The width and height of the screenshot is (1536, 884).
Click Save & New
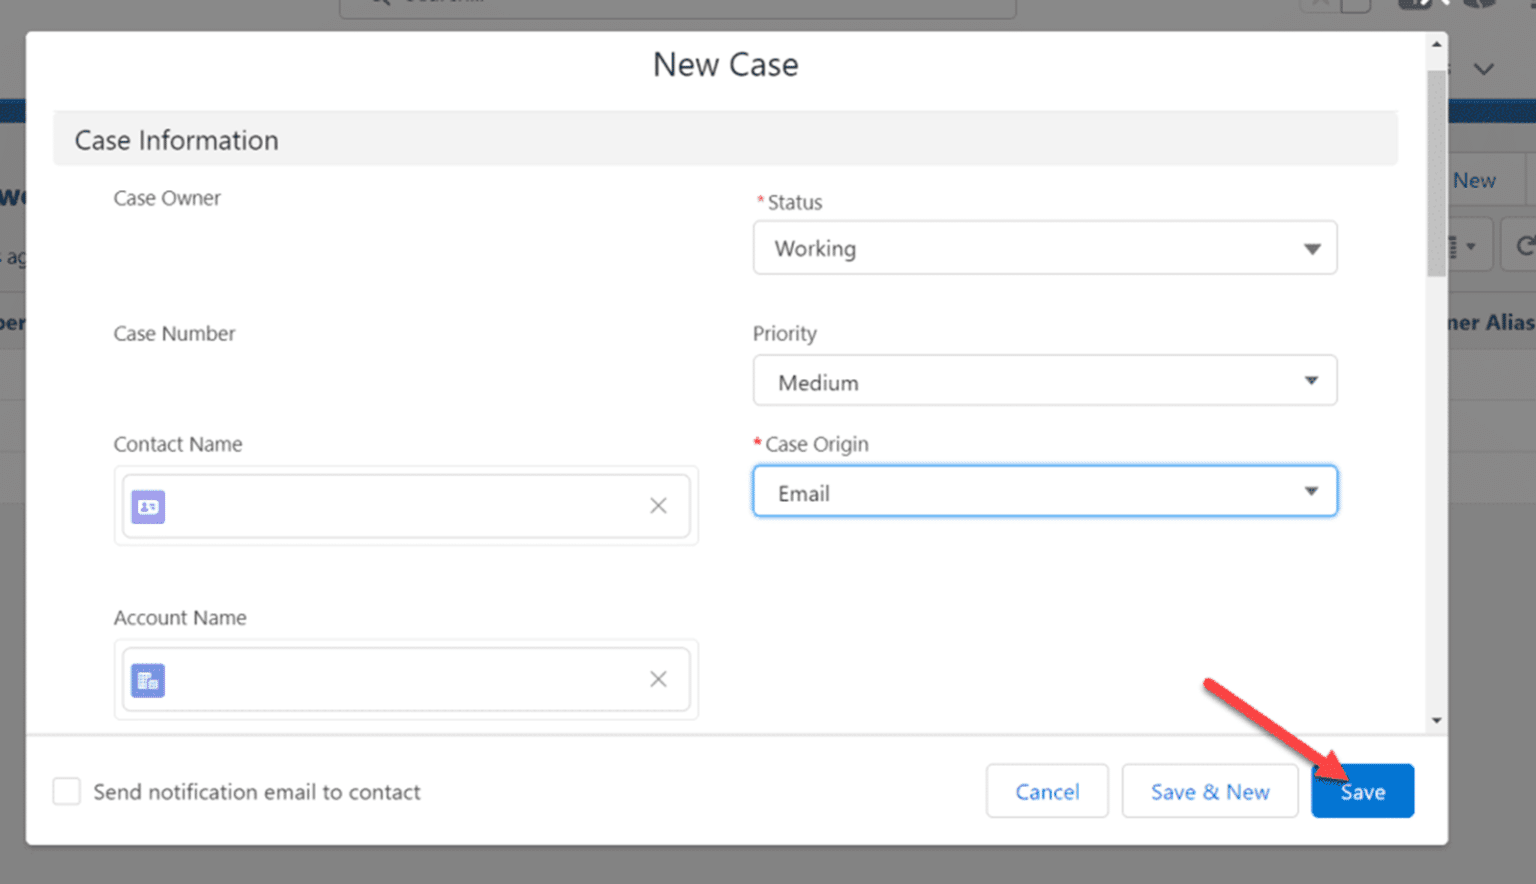pos(1209,791)
